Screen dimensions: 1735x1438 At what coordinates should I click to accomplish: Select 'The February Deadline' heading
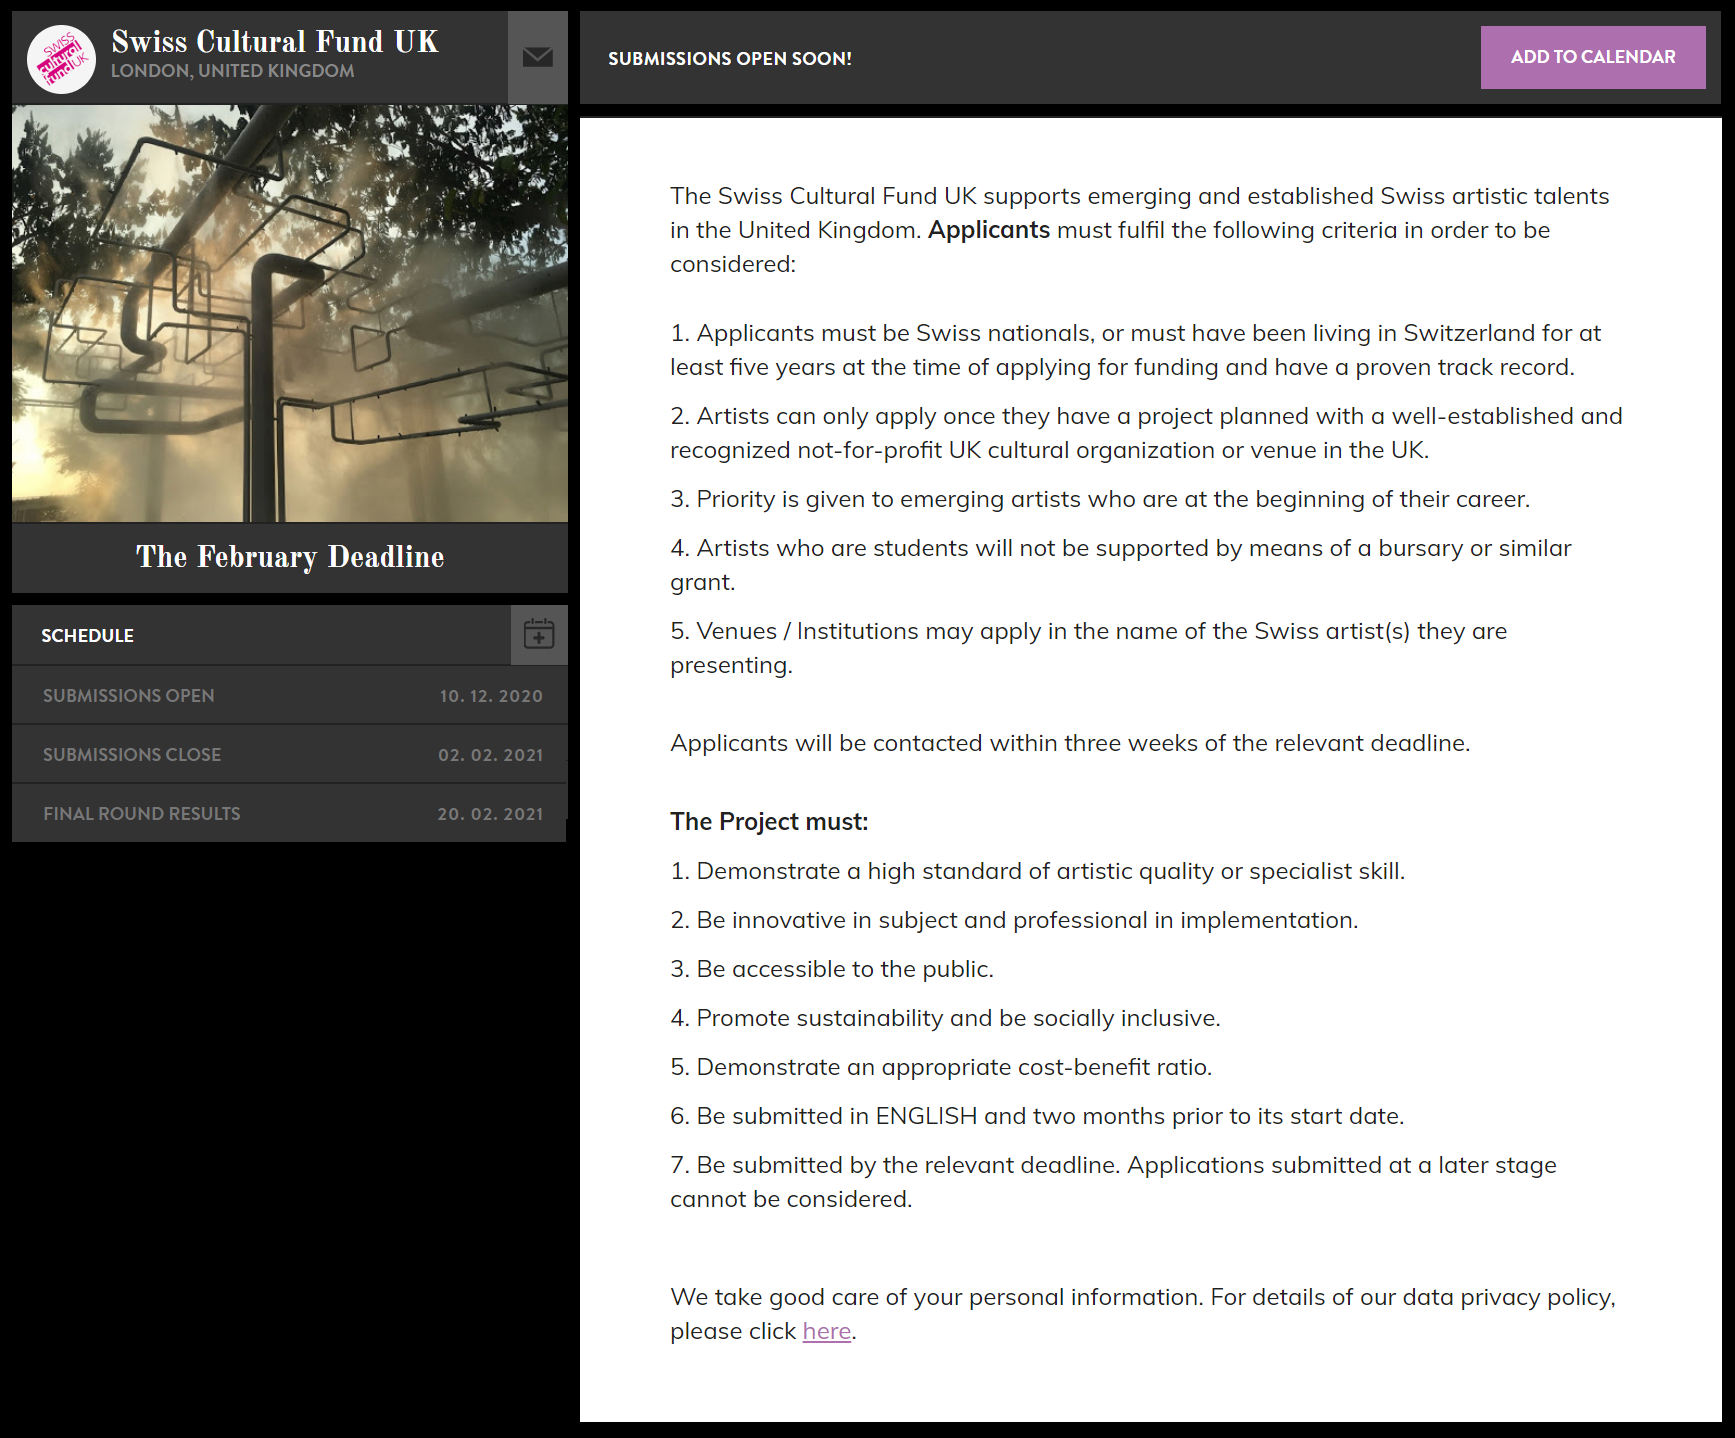point(290,557)
